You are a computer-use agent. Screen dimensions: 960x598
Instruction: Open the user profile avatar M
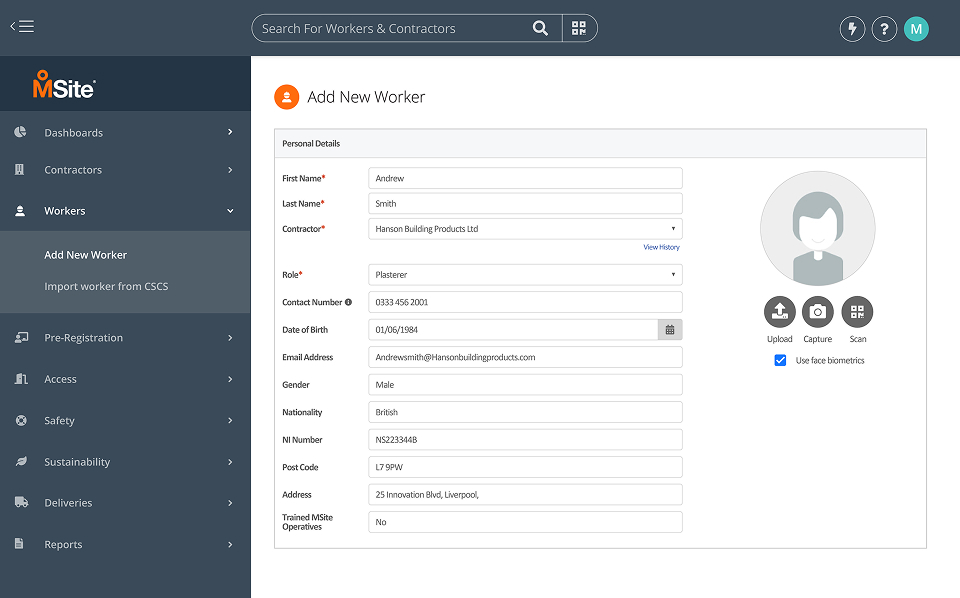916,29
